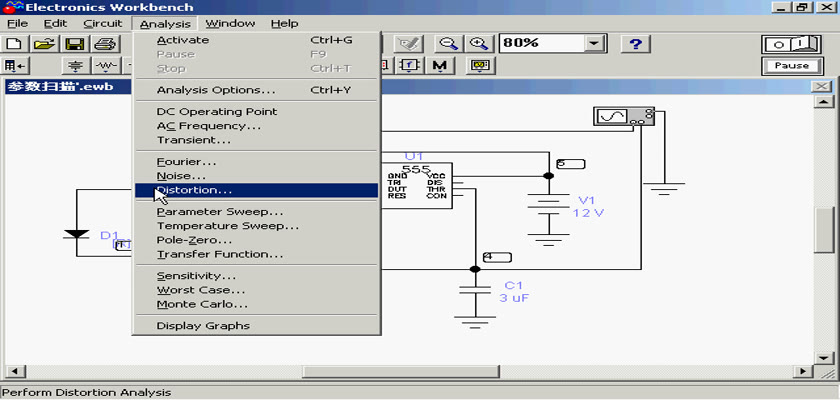This screenshot has height=400, width=840.
Task: Select capacitor C1 symbol
Action: (x=475, y=290)
